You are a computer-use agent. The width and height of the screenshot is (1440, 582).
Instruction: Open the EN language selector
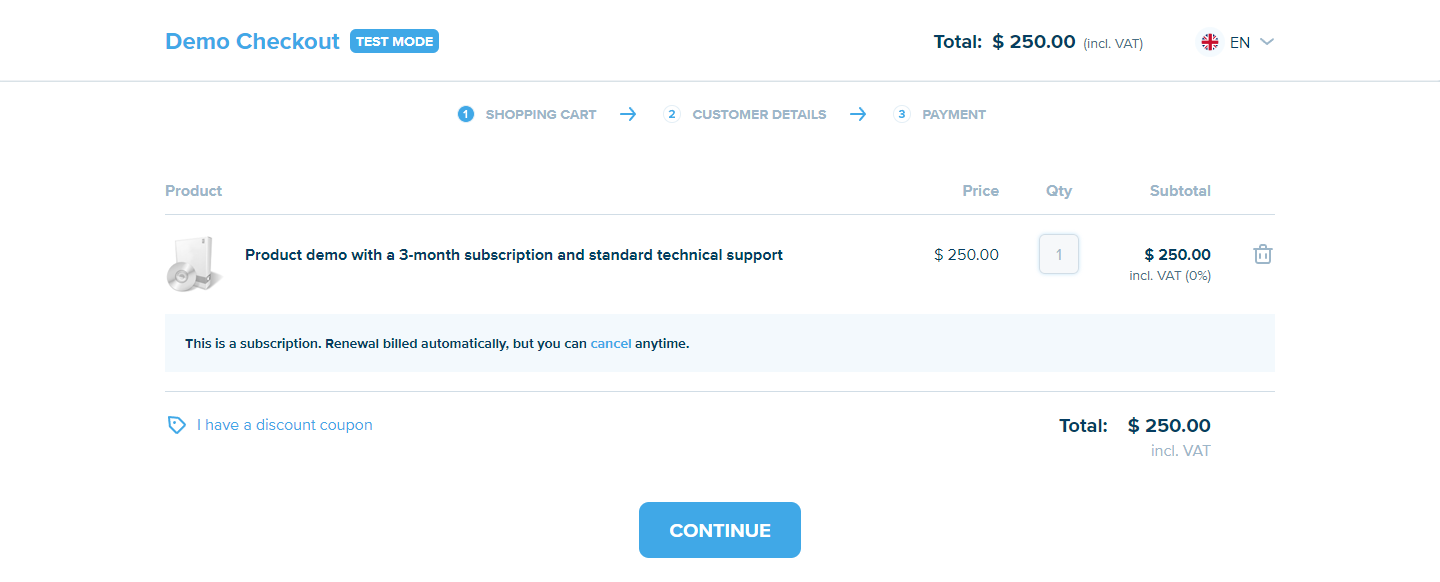[x=1240, y=42]
